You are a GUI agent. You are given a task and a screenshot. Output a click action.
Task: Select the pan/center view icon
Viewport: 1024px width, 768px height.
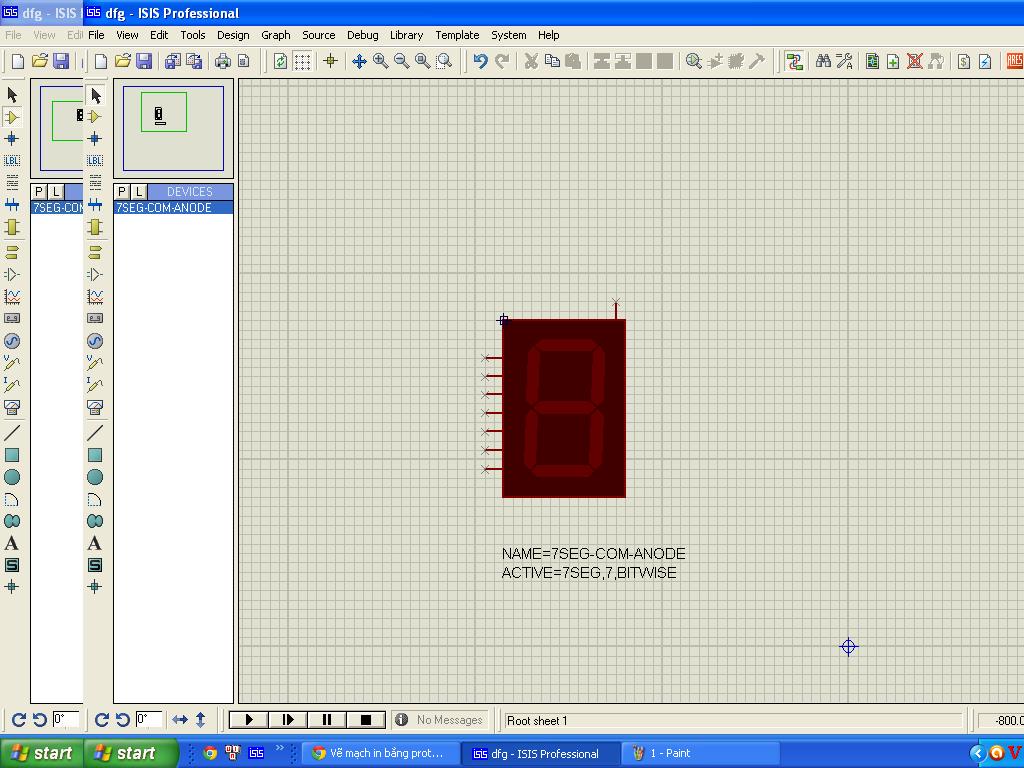(359, 61)
